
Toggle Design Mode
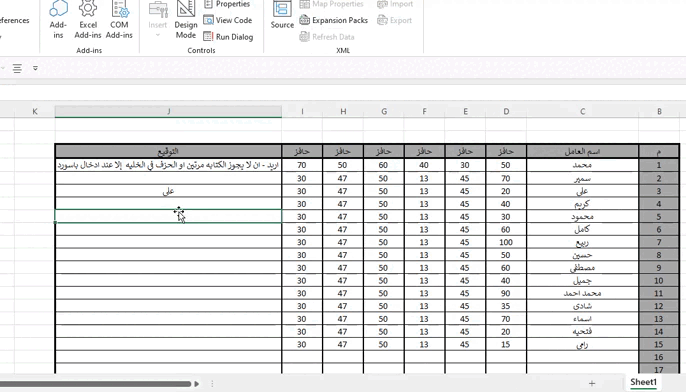point(186,20)
